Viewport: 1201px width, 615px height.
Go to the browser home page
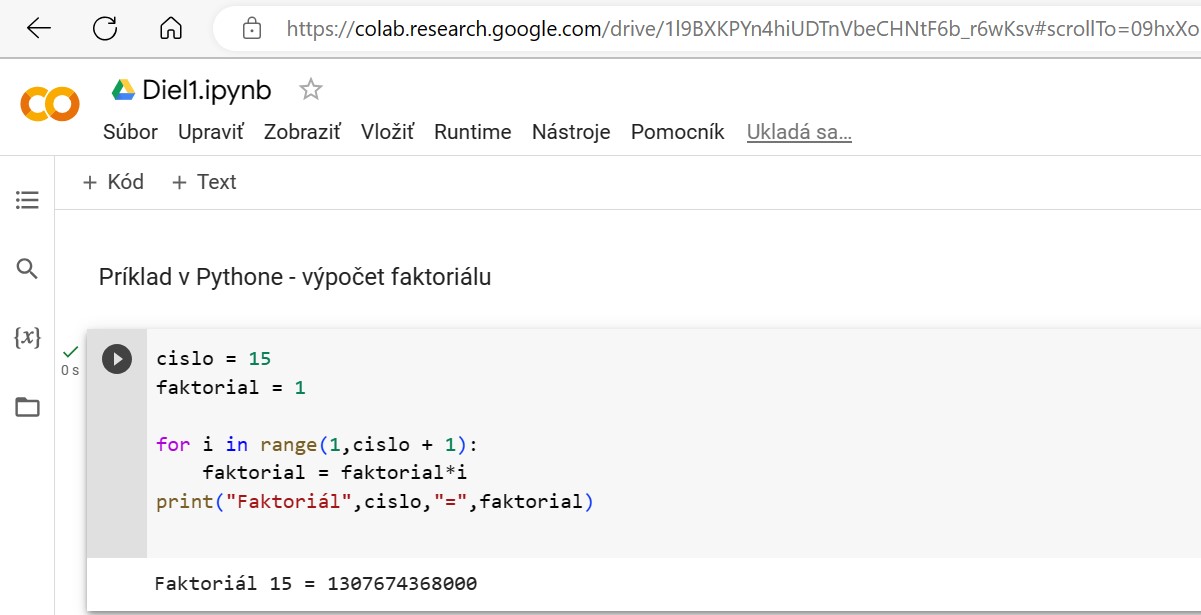click(x=171, y=28)
